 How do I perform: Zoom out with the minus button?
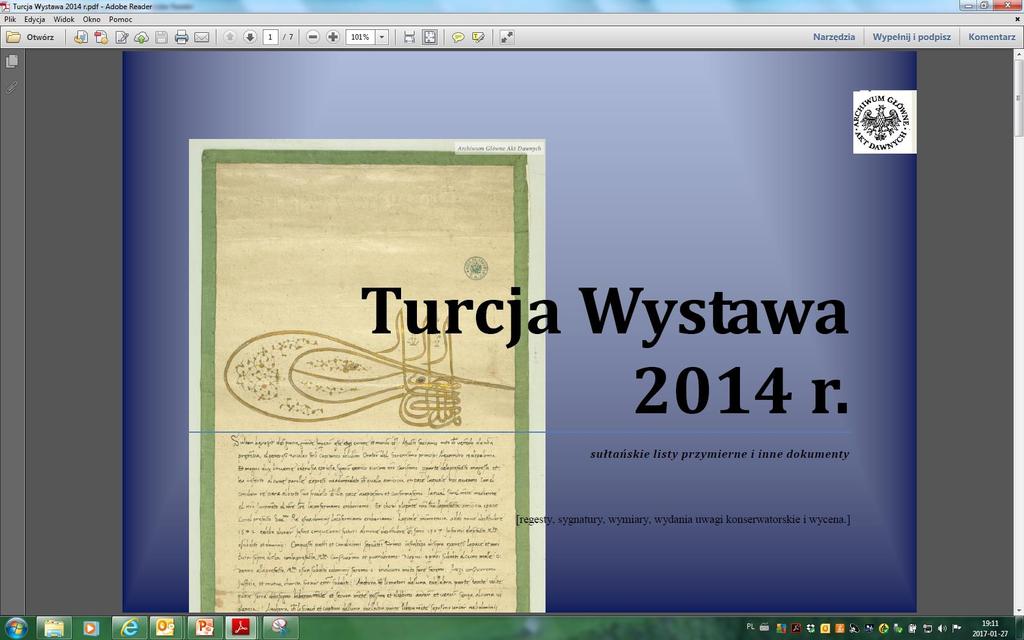point(313,37)
